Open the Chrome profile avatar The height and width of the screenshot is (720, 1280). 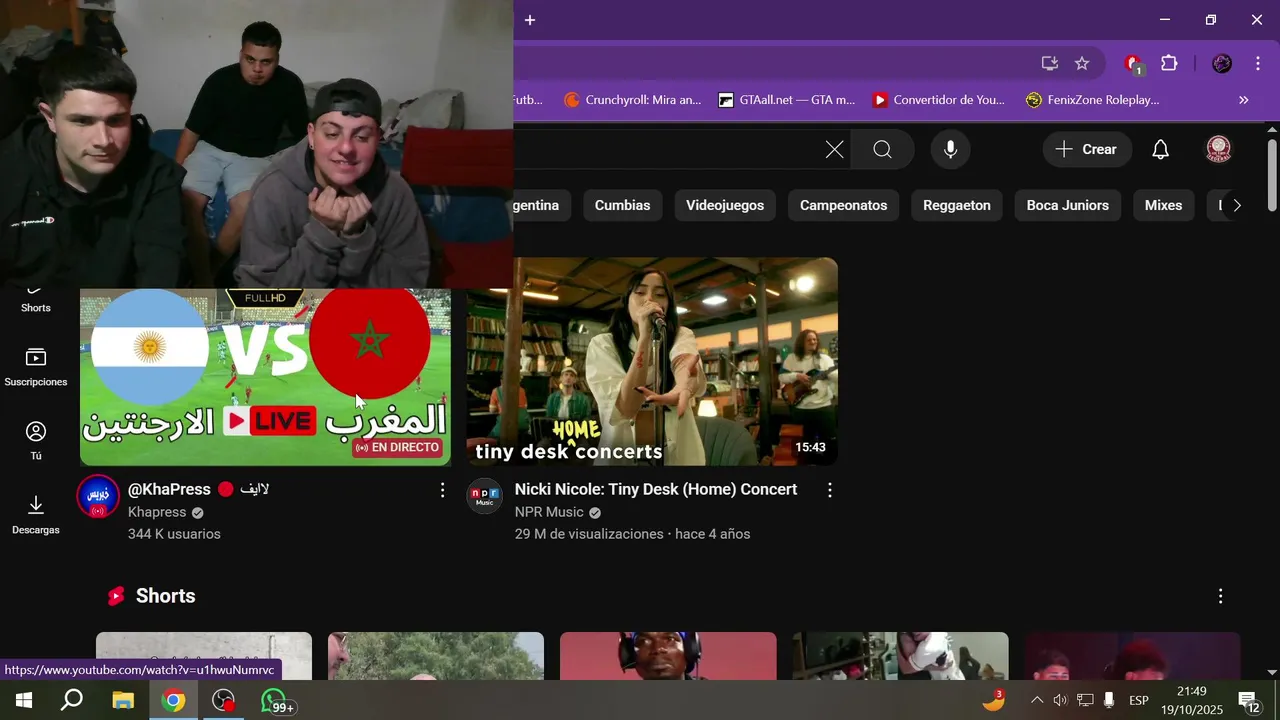tap(1222, 63)
